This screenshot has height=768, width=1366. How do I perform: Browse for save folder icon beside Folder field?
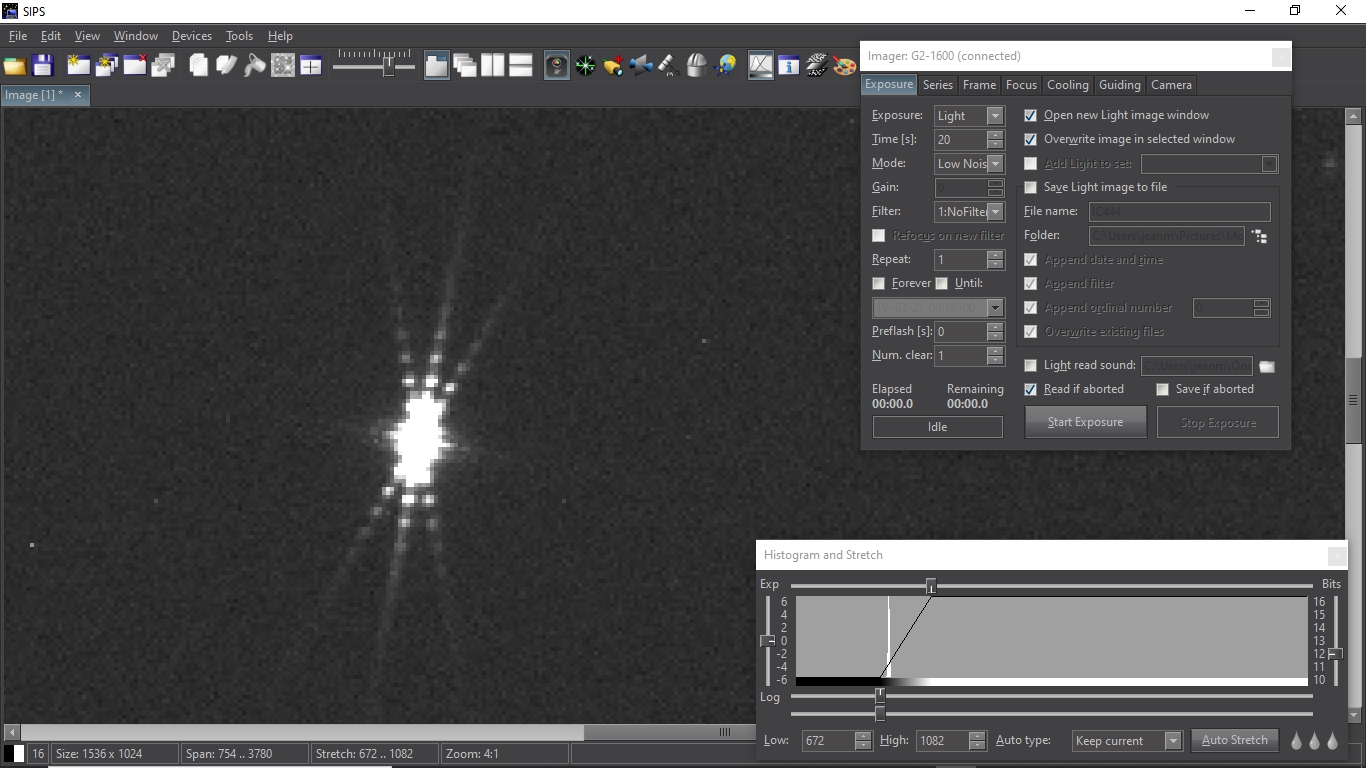(x=1259, y=236)
